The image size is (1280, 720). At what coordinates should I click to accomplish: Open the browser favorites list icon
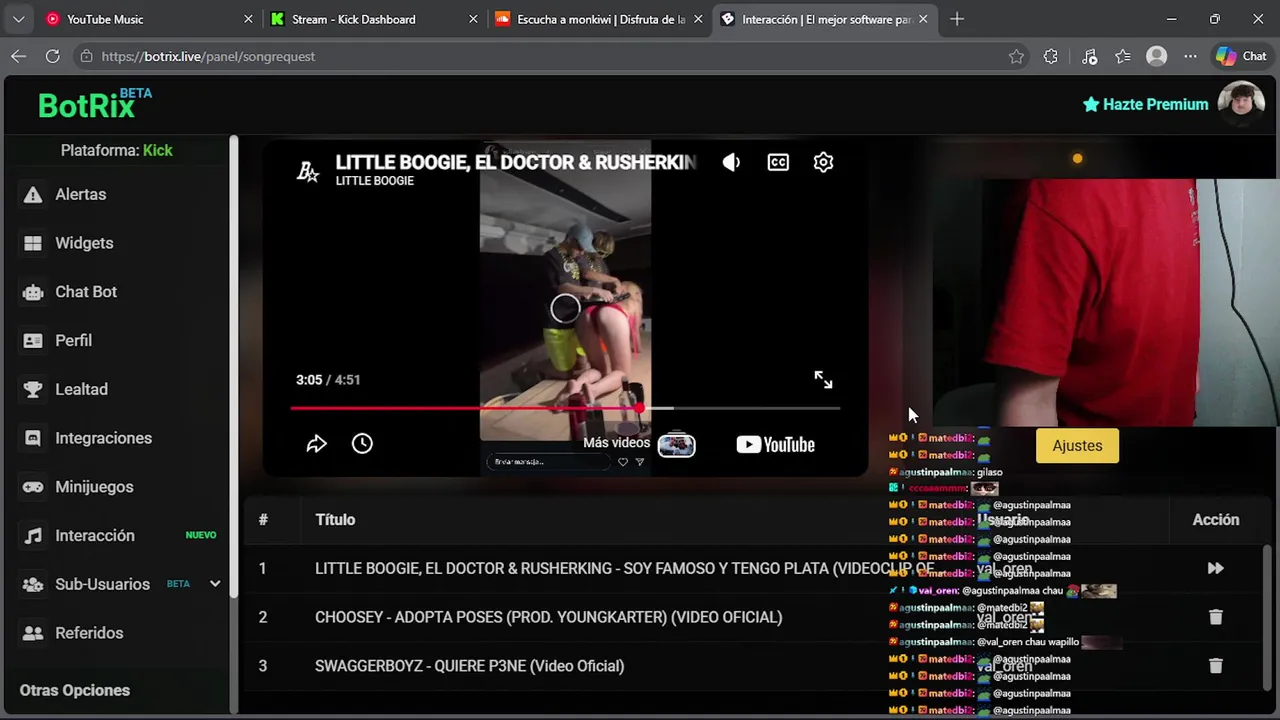pyautogui.click(x=1123, y=57)
